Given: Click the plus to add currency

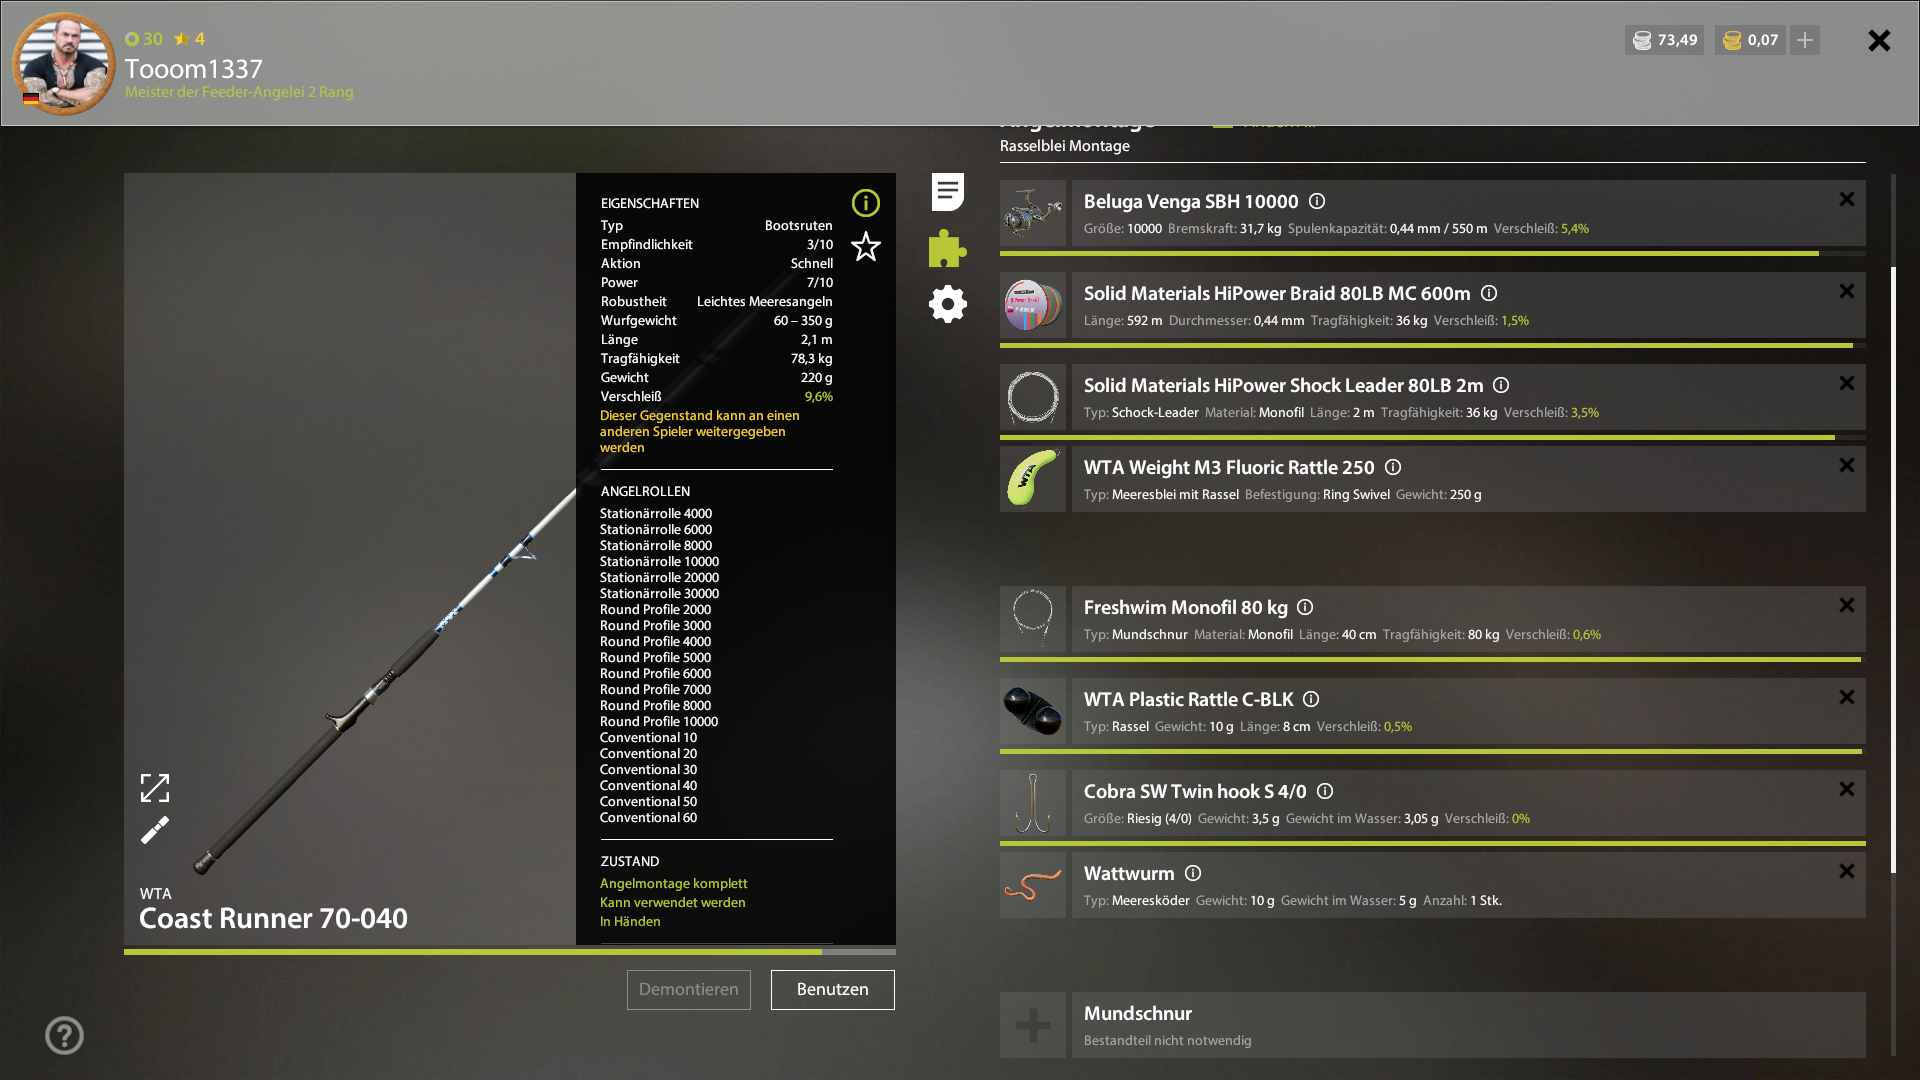Looking at the screenshot, I should point(1805,40).
